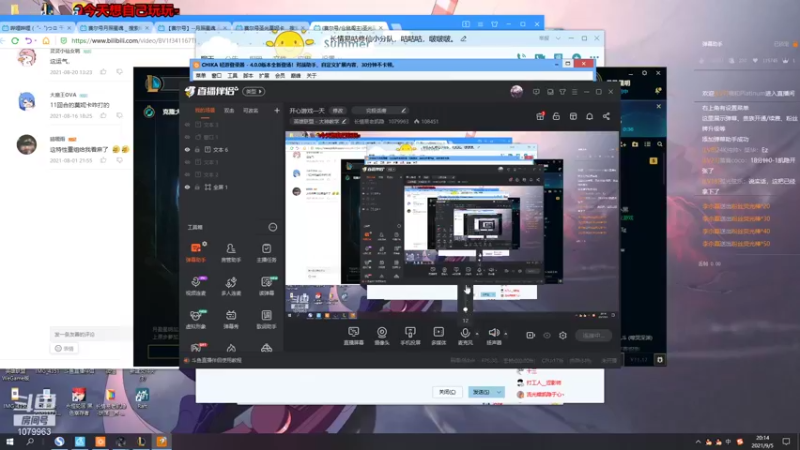Screen dimensions: 800x450
Task: Open the 菜单 menu in CHIKA window
Action: click(201, 76)
